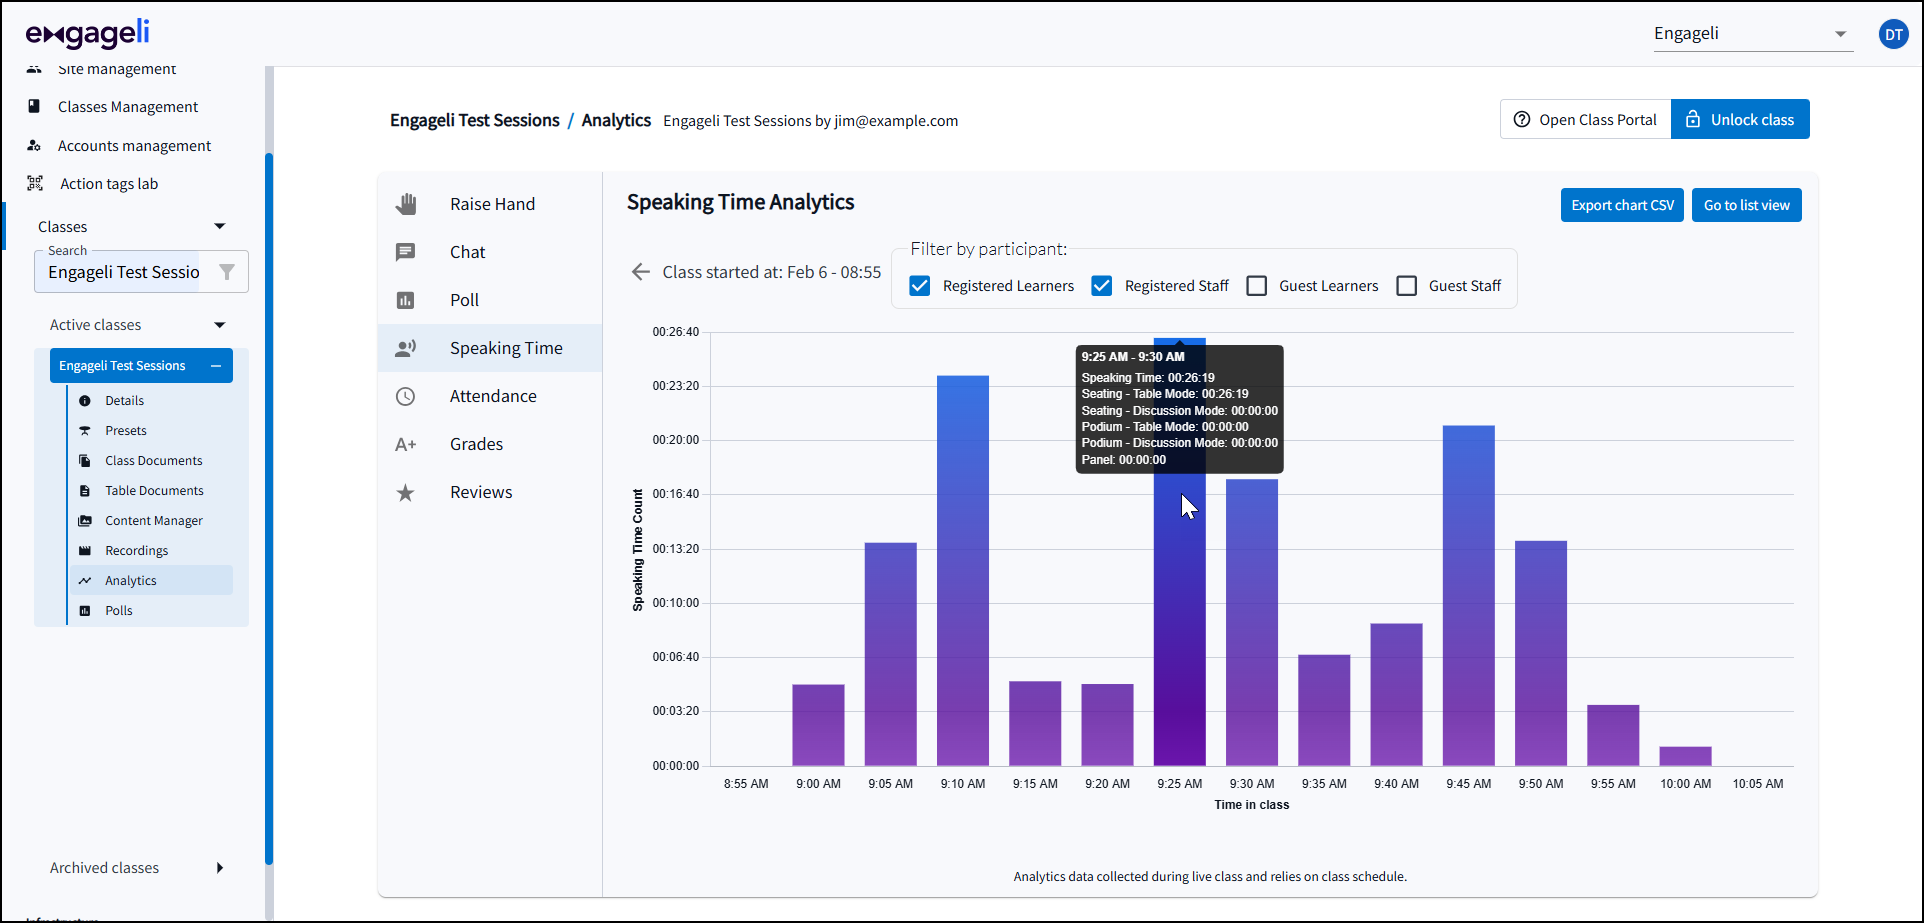This screenshot has height=923, width=1924.
Task: Click the Analytics trend line icon
Action: pos(85,580)
